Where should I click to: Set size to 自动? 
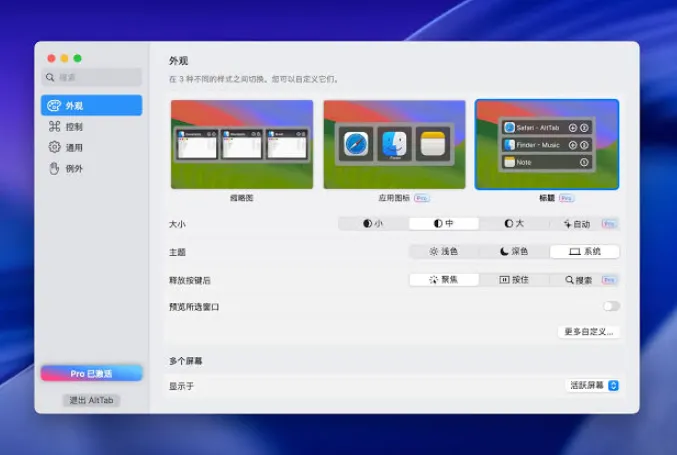point(584,224)
